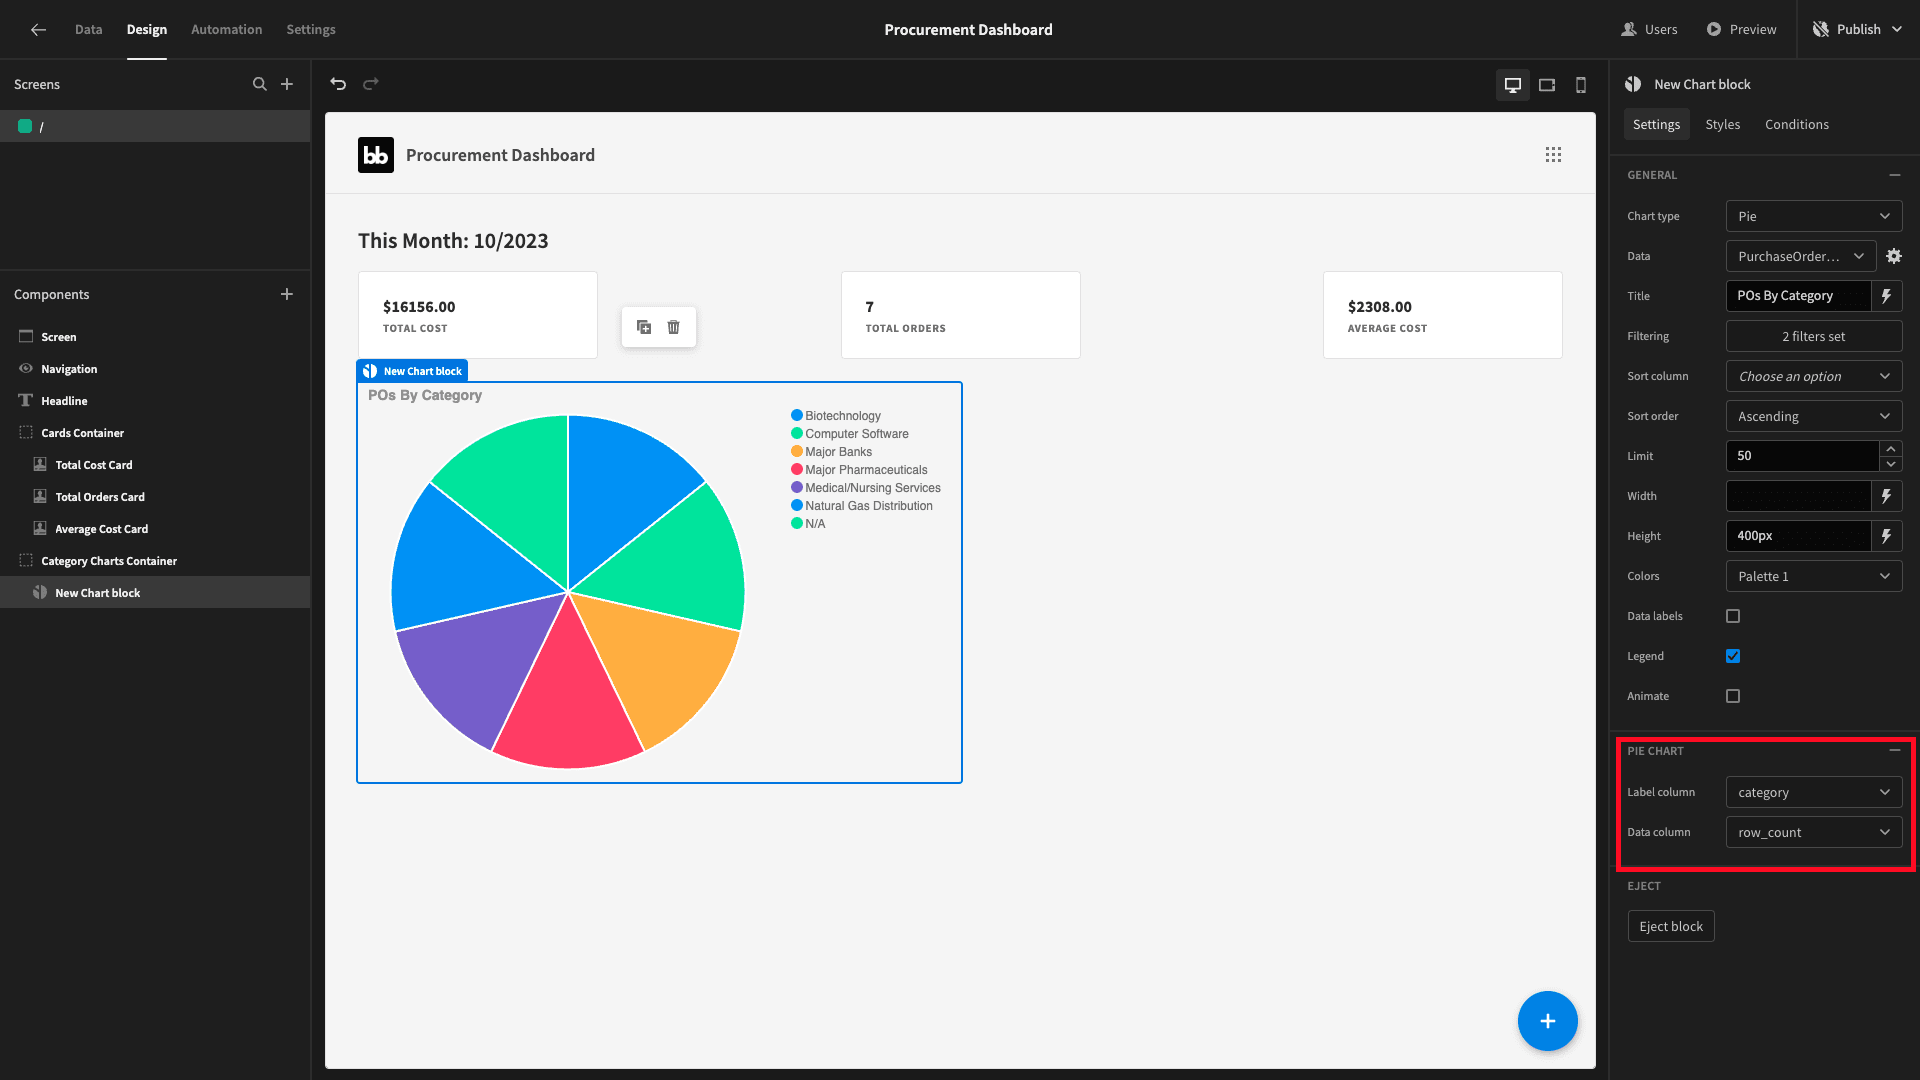Click lightning binding icon for Height
The width and height of the screenshot is (1920, 1080).
click(x=1886, y=536)
